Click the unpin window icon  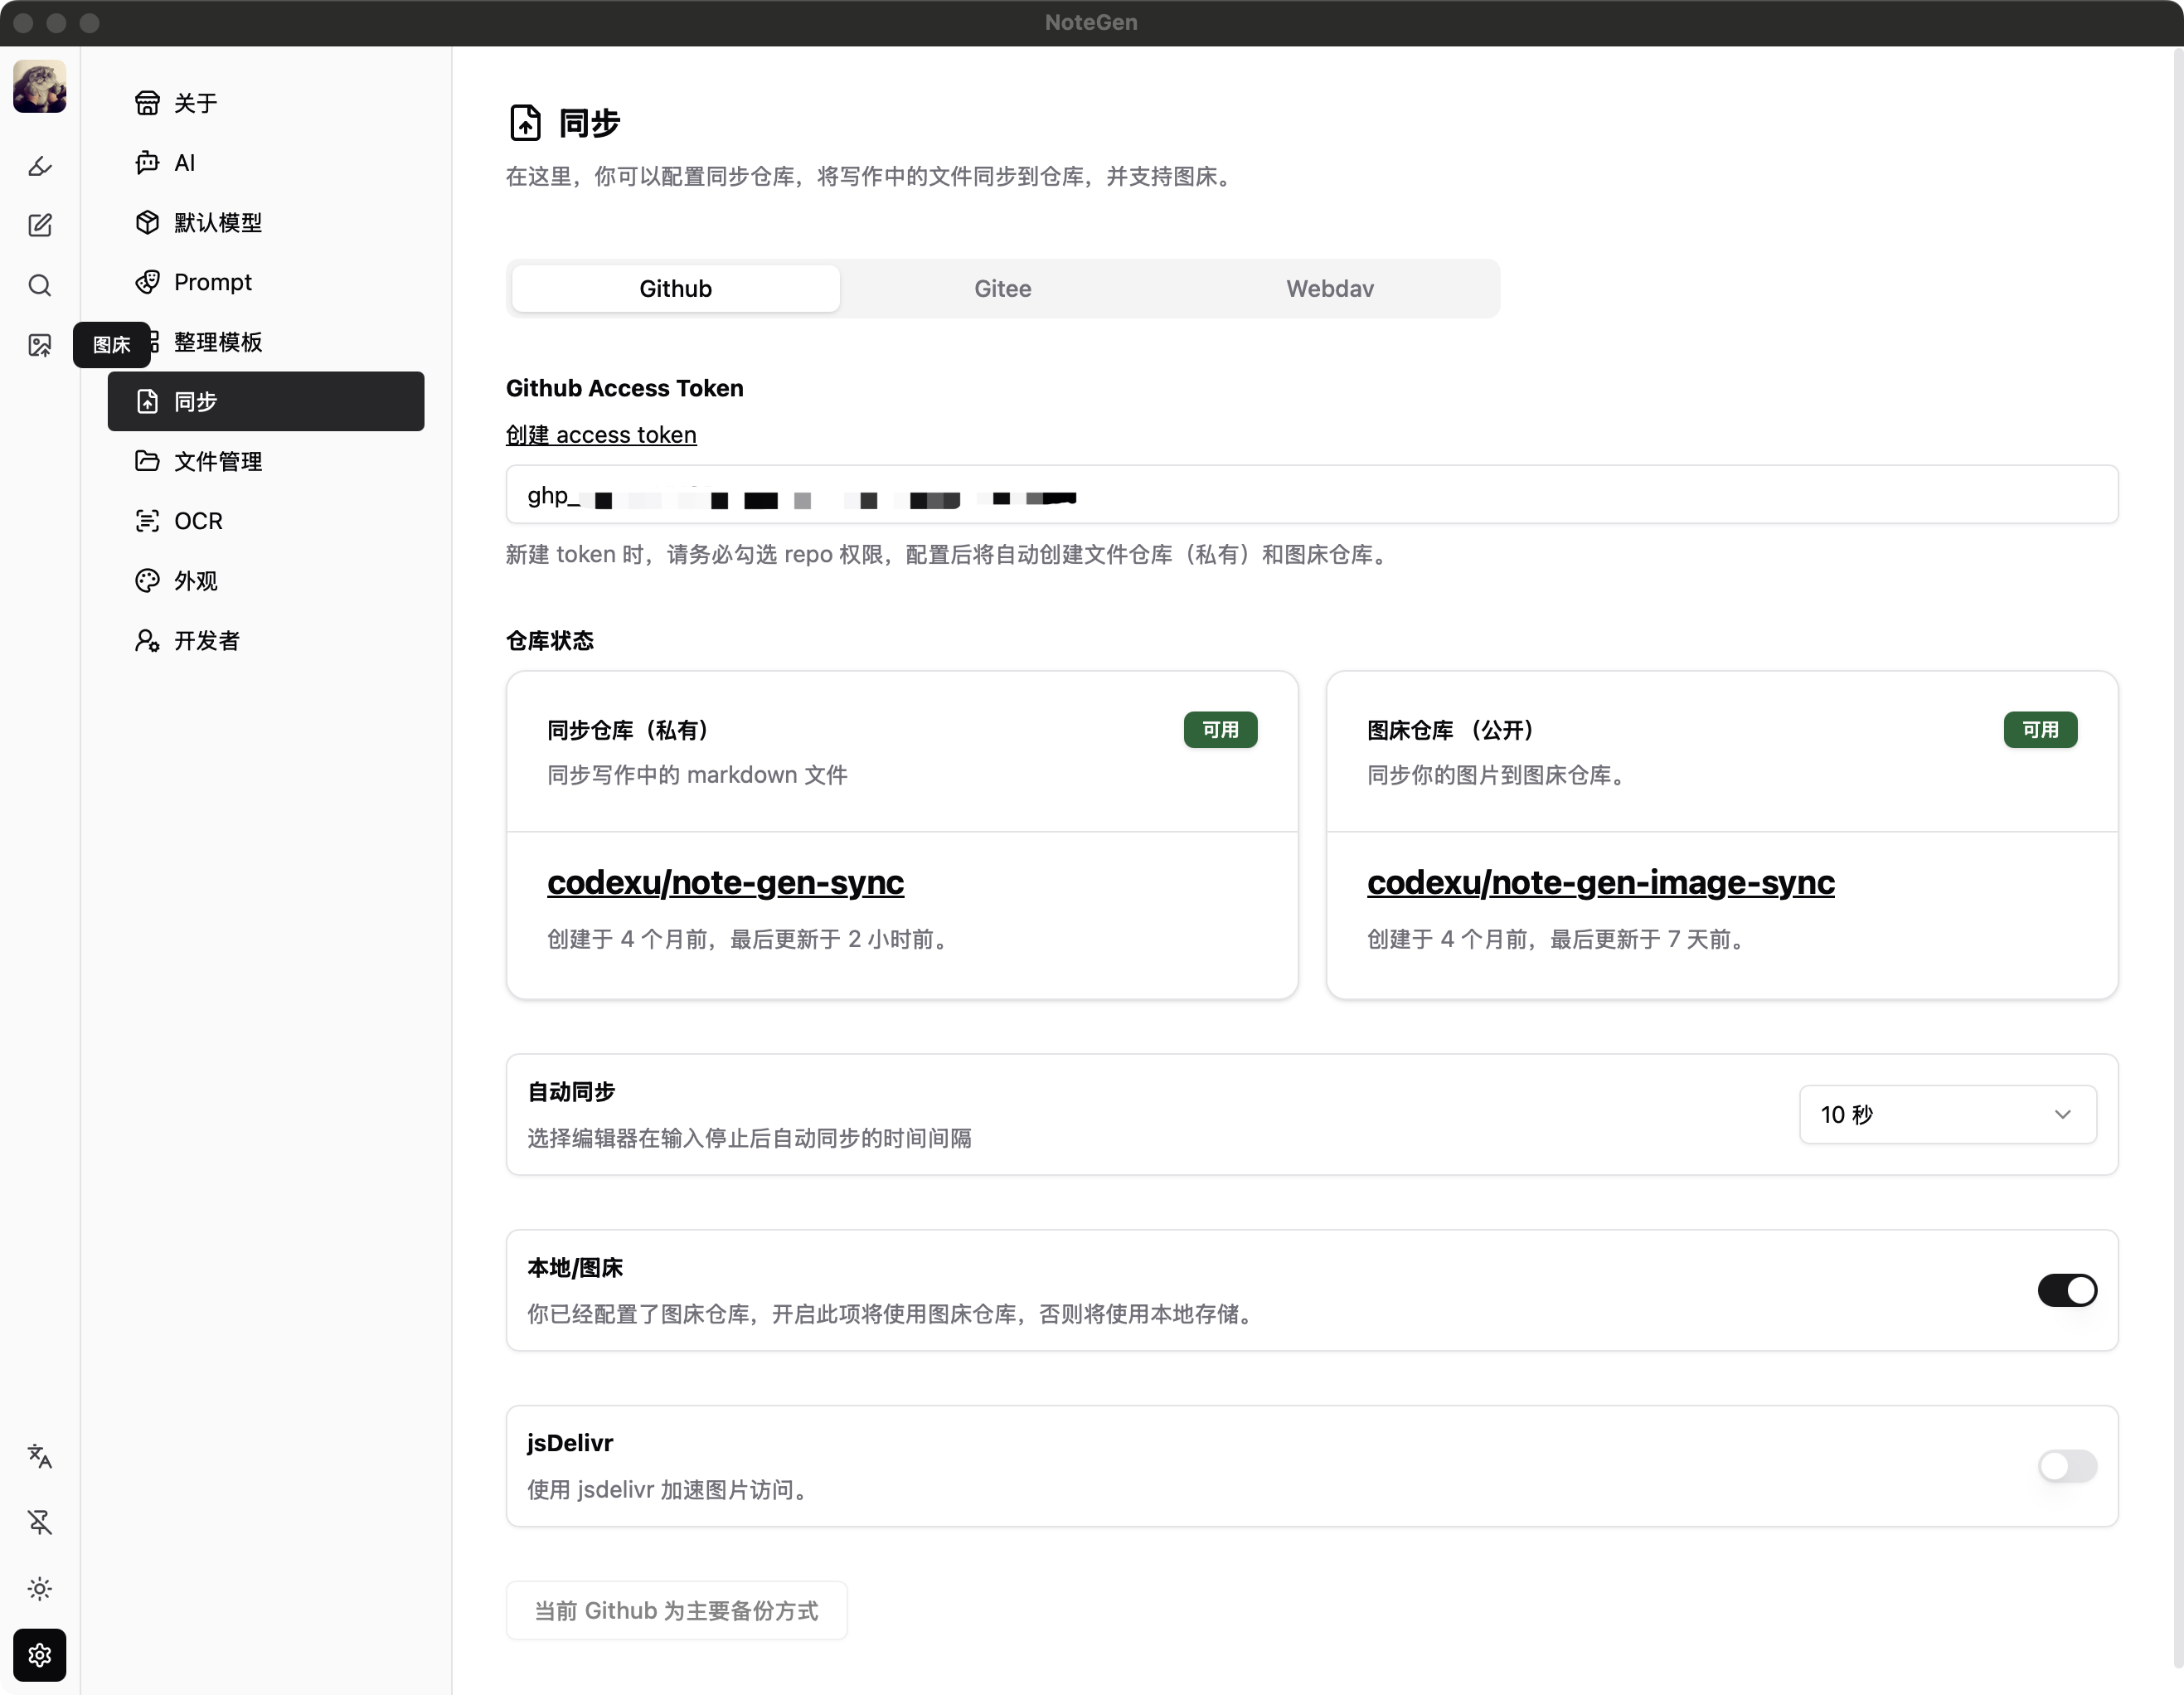(39, 1522)
